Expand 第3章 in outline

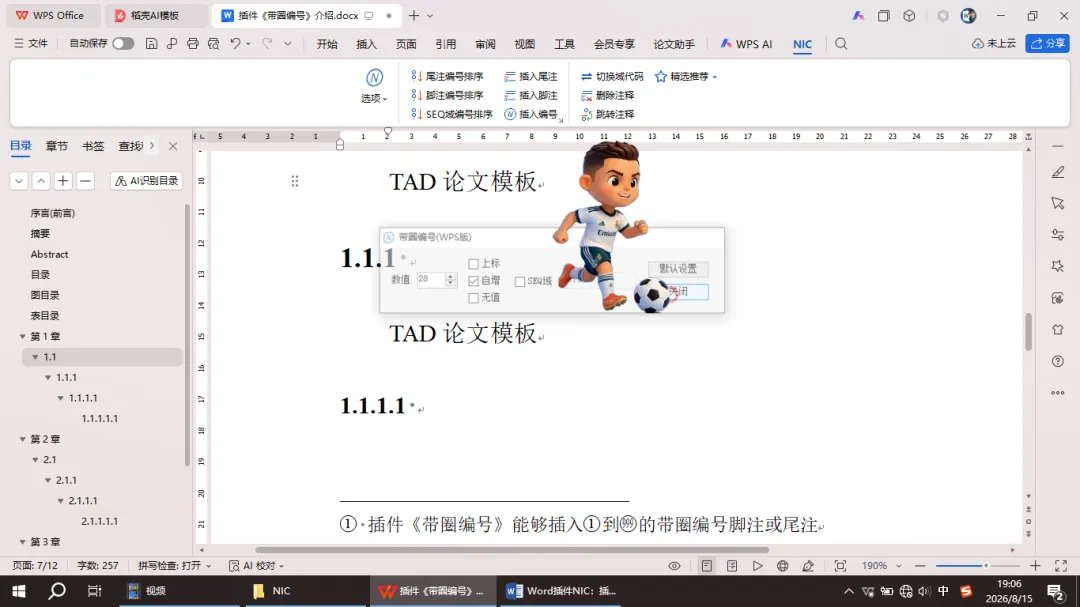(x=23, y=542)
